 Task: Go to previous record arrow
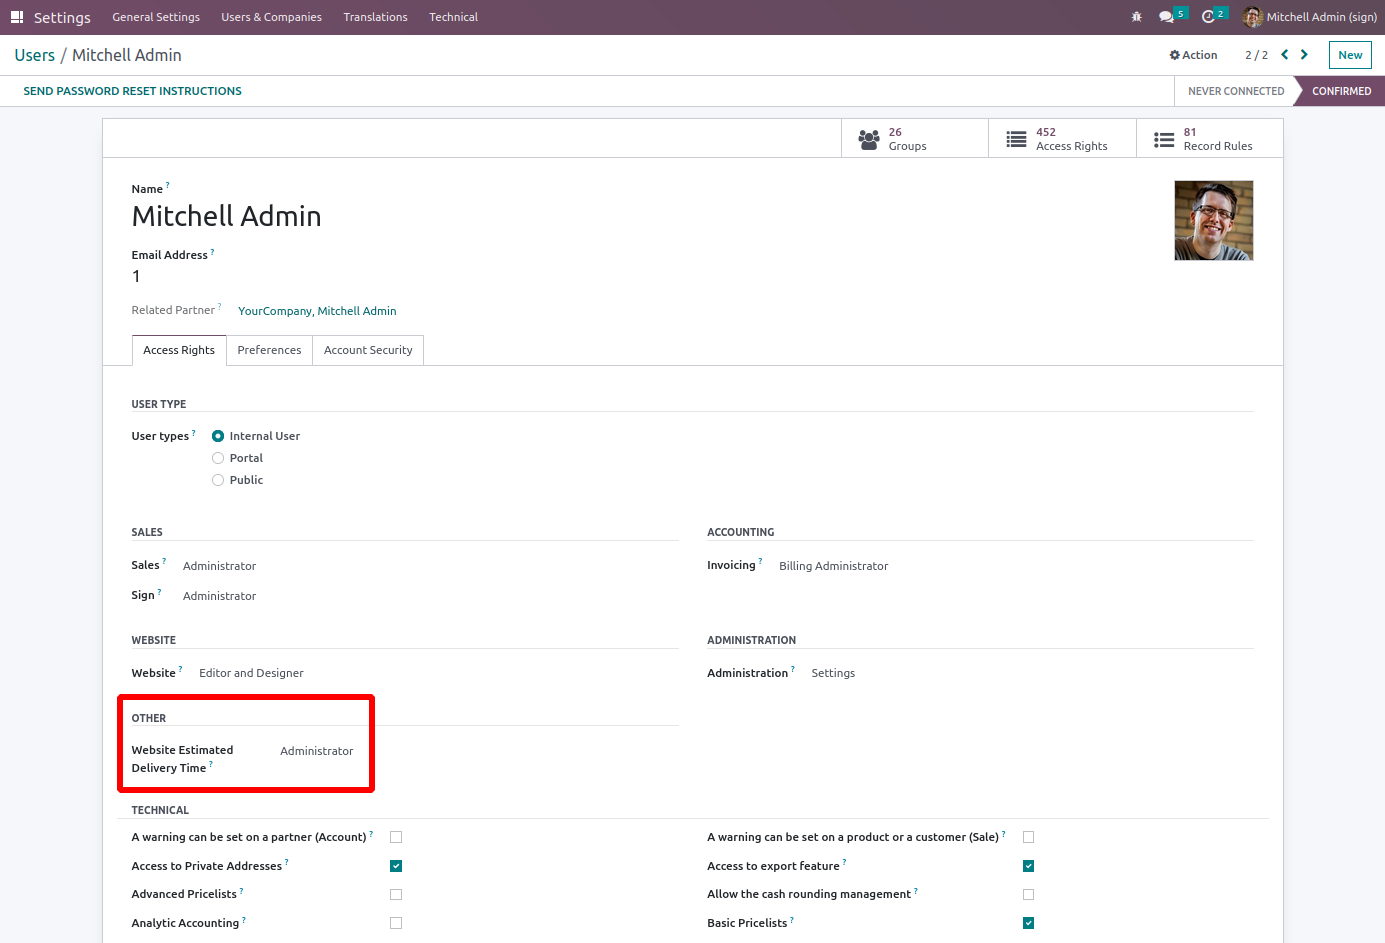coord(1285,55)
